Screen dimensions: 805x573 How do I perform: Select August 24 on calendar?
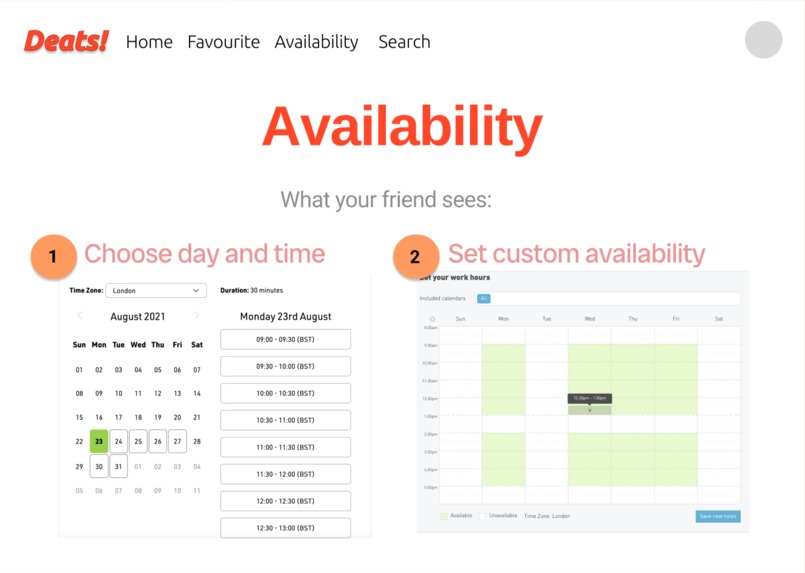pos(119,441)
